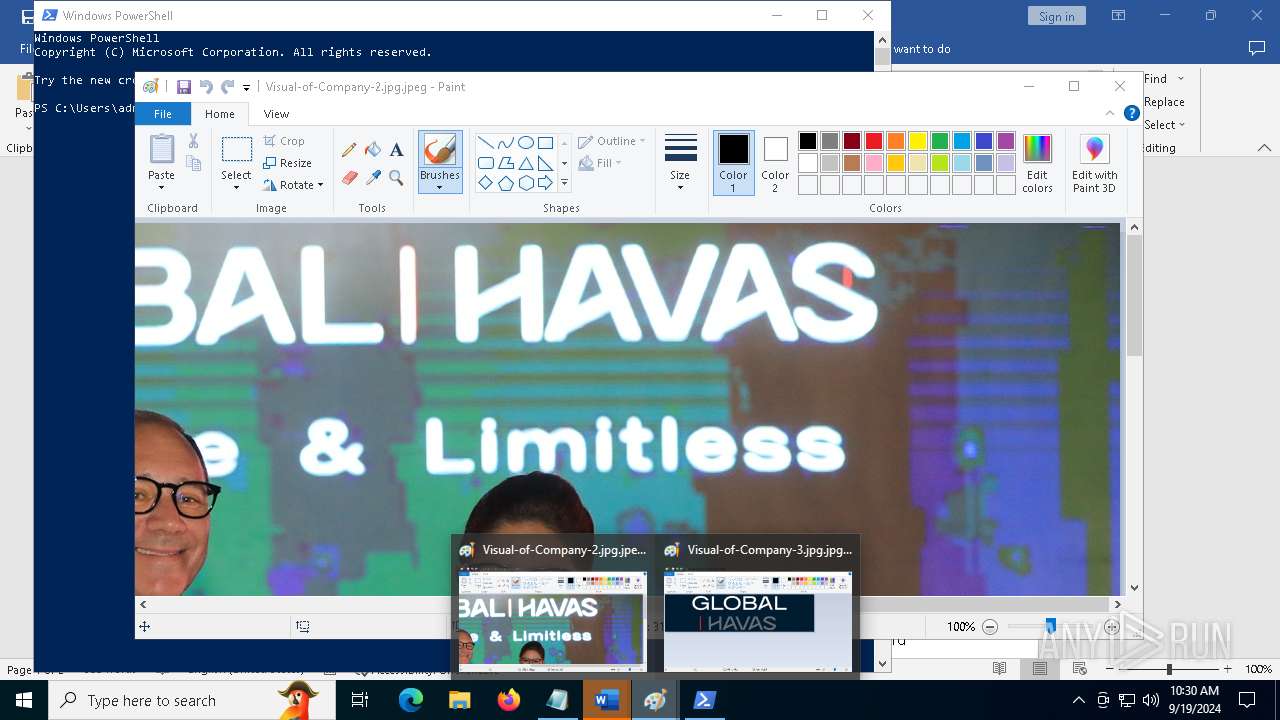This screenshot has height=720, width=1280.
Task: Activate Color 2 selector
Action: click(775, 163)
